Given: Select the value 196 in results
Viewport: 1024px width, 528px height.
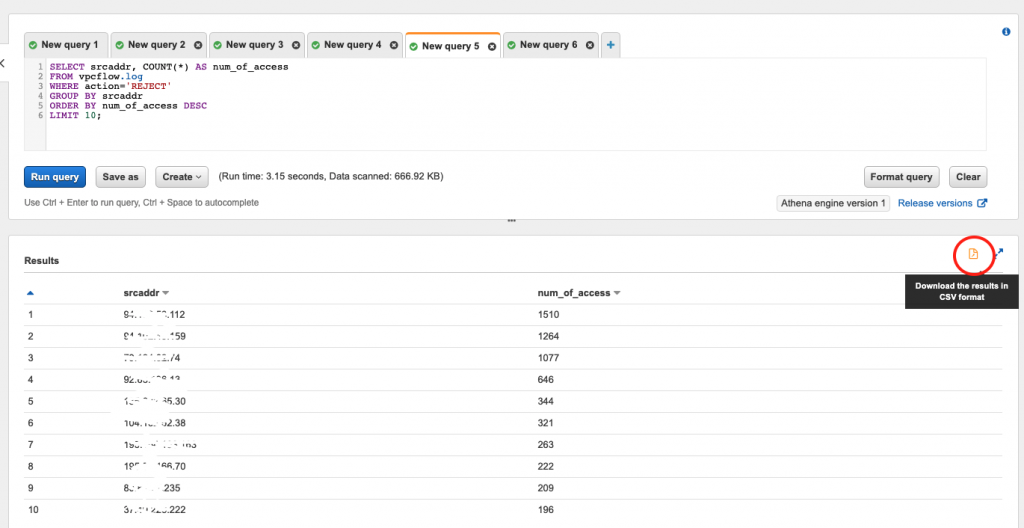Looking at the screenshot, I should [x=545, y=510].
